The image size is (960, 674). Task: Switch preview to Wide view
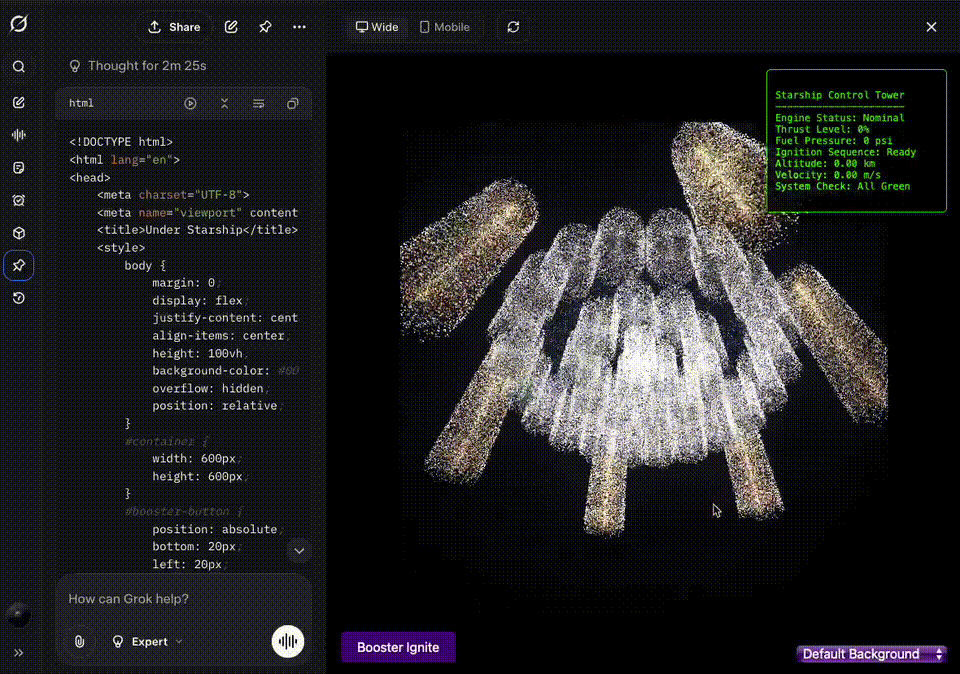[377, 27]
